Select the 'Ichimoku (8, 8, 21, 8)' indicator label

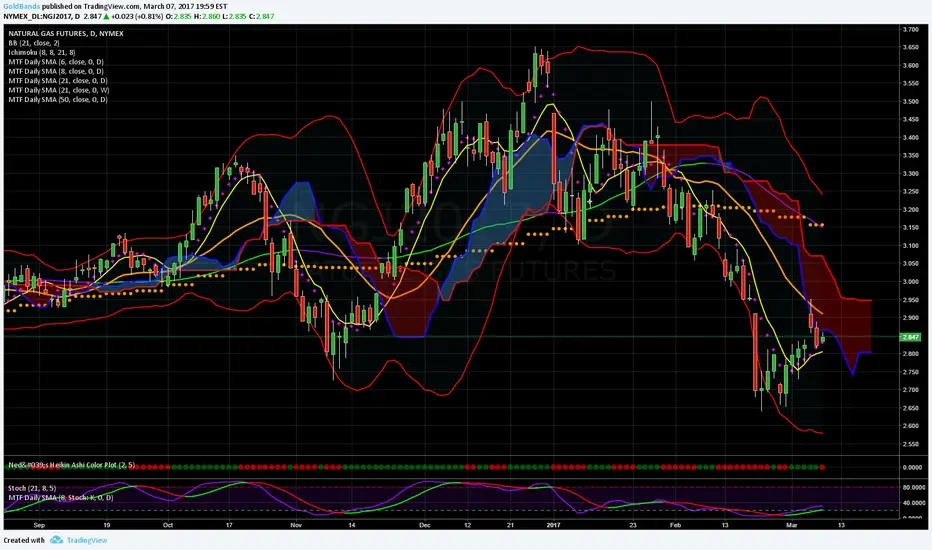point(42,52)
